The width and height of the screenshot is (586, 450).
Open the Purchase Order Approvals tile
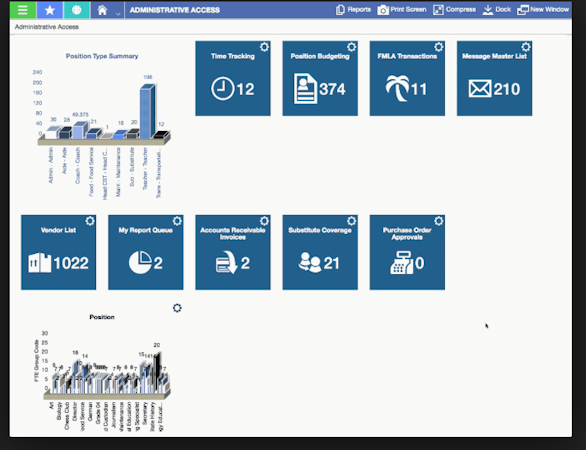(x=407, y=252)
